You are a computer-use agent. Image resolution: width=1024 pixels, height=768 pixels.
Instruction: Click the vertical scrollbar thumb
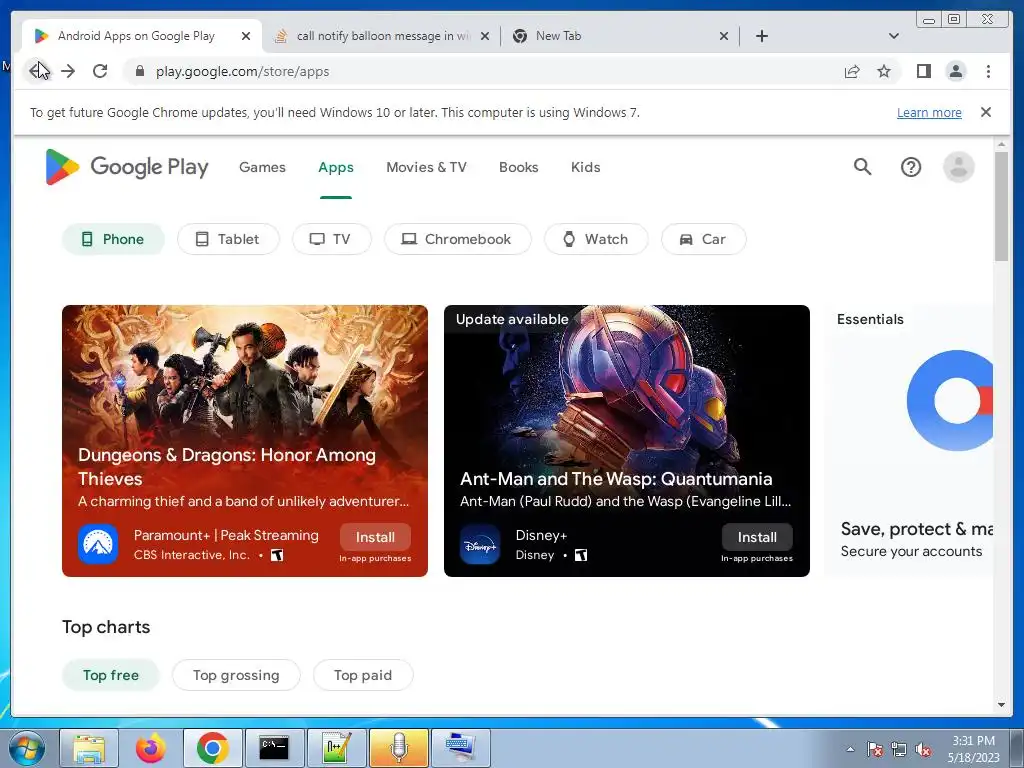[x=1001, y=206]
